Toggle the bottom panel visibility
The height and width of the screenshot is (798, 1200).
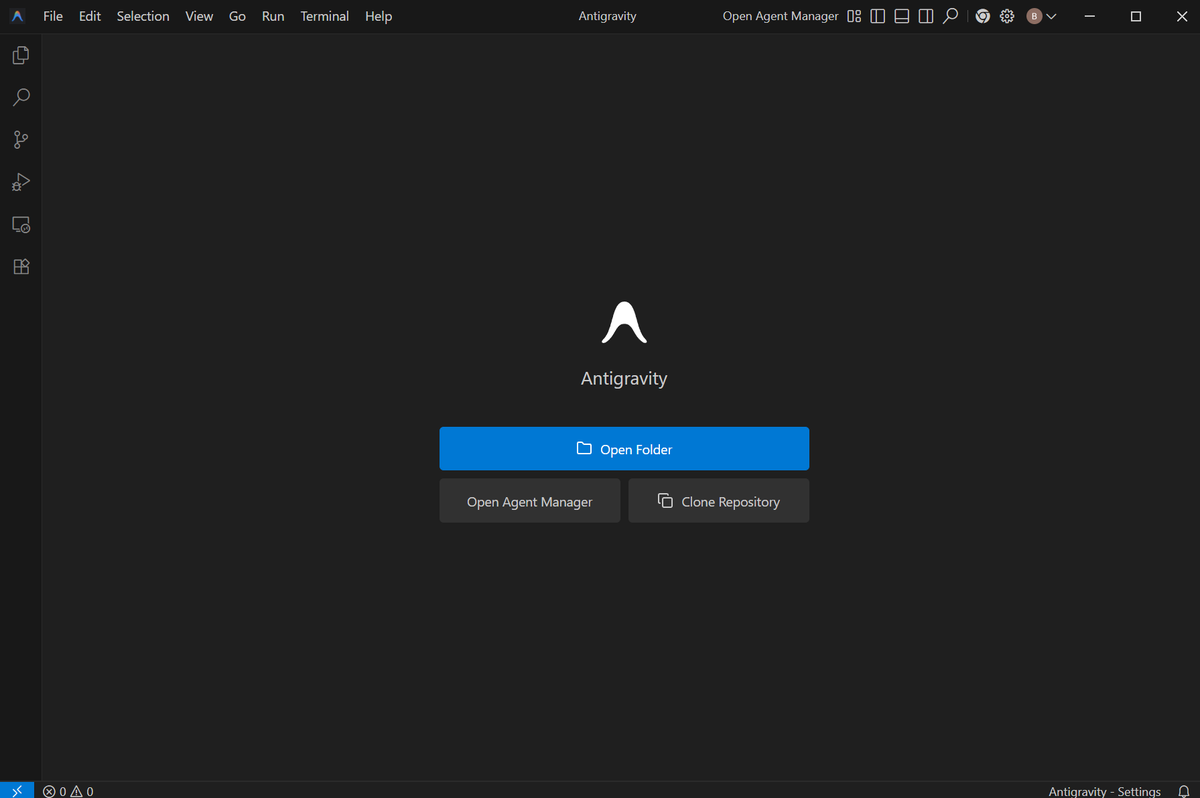point(901,16)
